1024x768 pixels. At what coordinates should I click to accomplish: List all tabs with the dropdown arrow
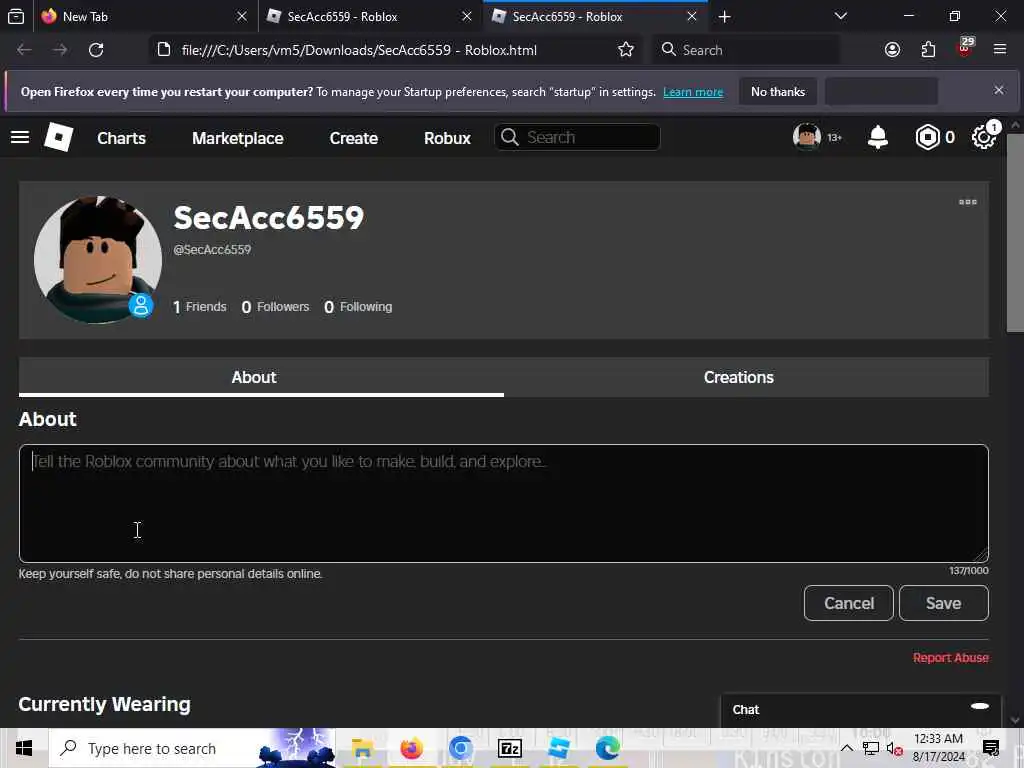(840, 16)
